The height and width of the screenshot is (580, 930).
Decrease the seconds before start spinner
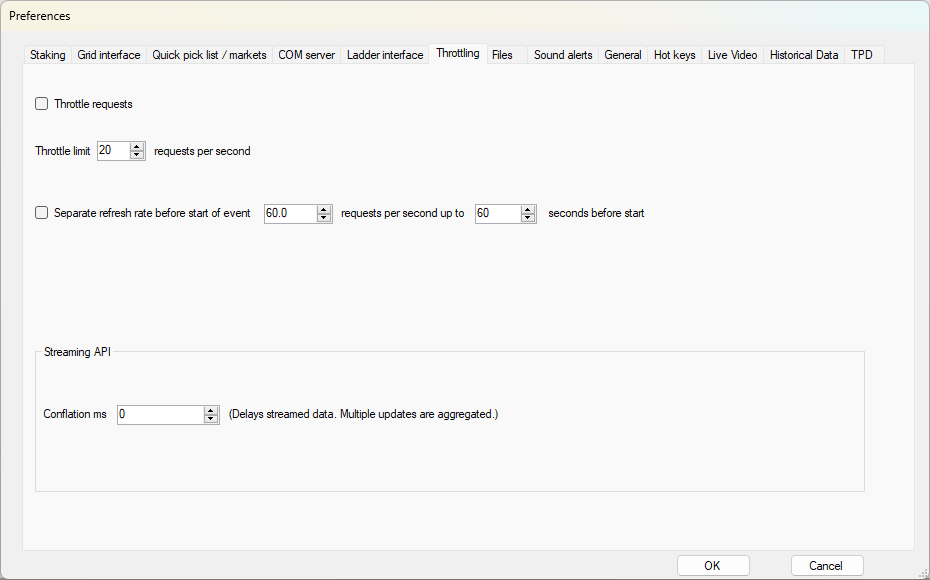(528, 218)
